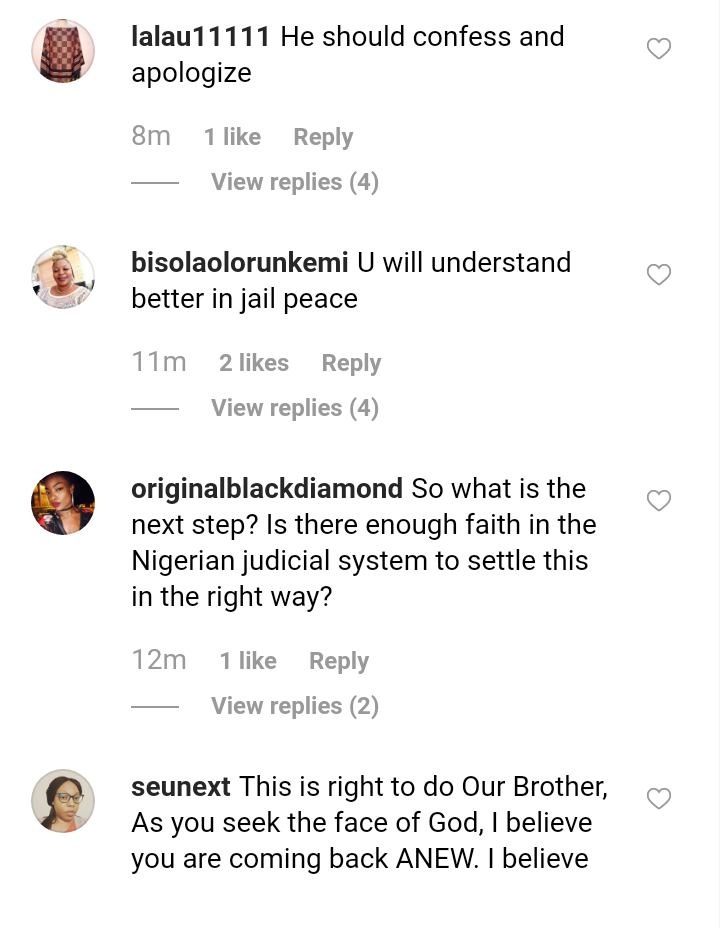
Task: Like seunext's comment via the heart icon
Action: click(x=659, y=798)
